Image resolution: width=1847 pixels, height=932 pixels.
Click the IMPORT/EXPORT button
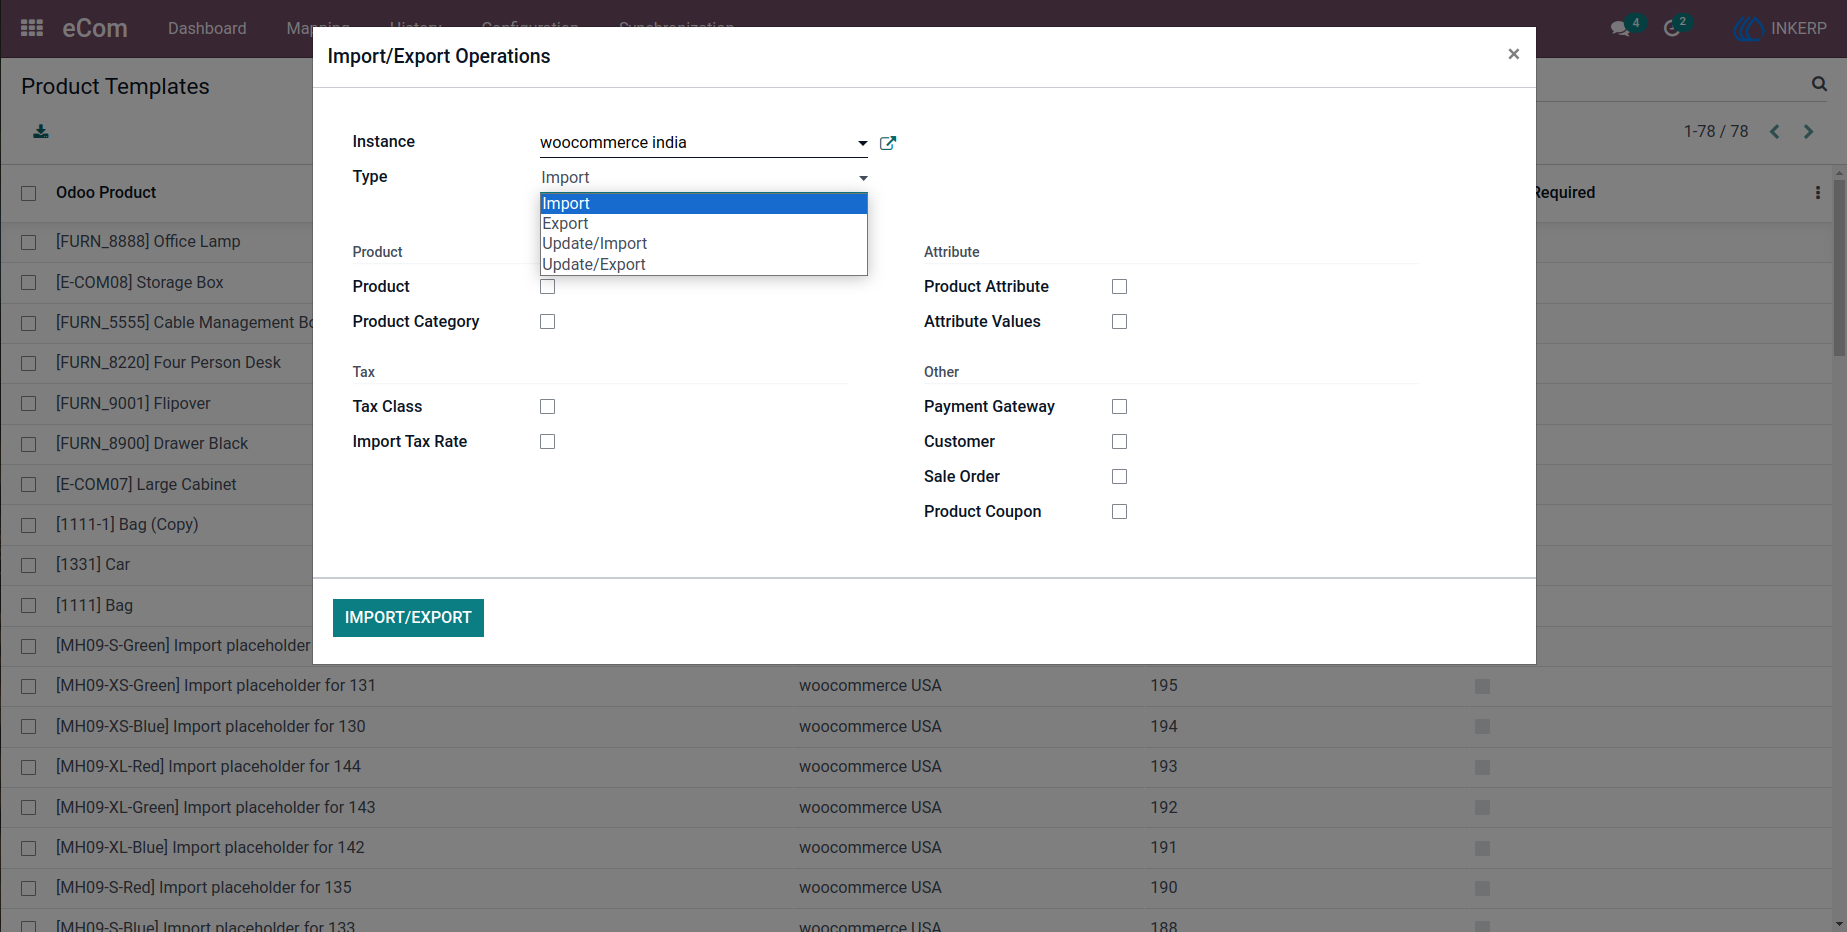point(408,618)
